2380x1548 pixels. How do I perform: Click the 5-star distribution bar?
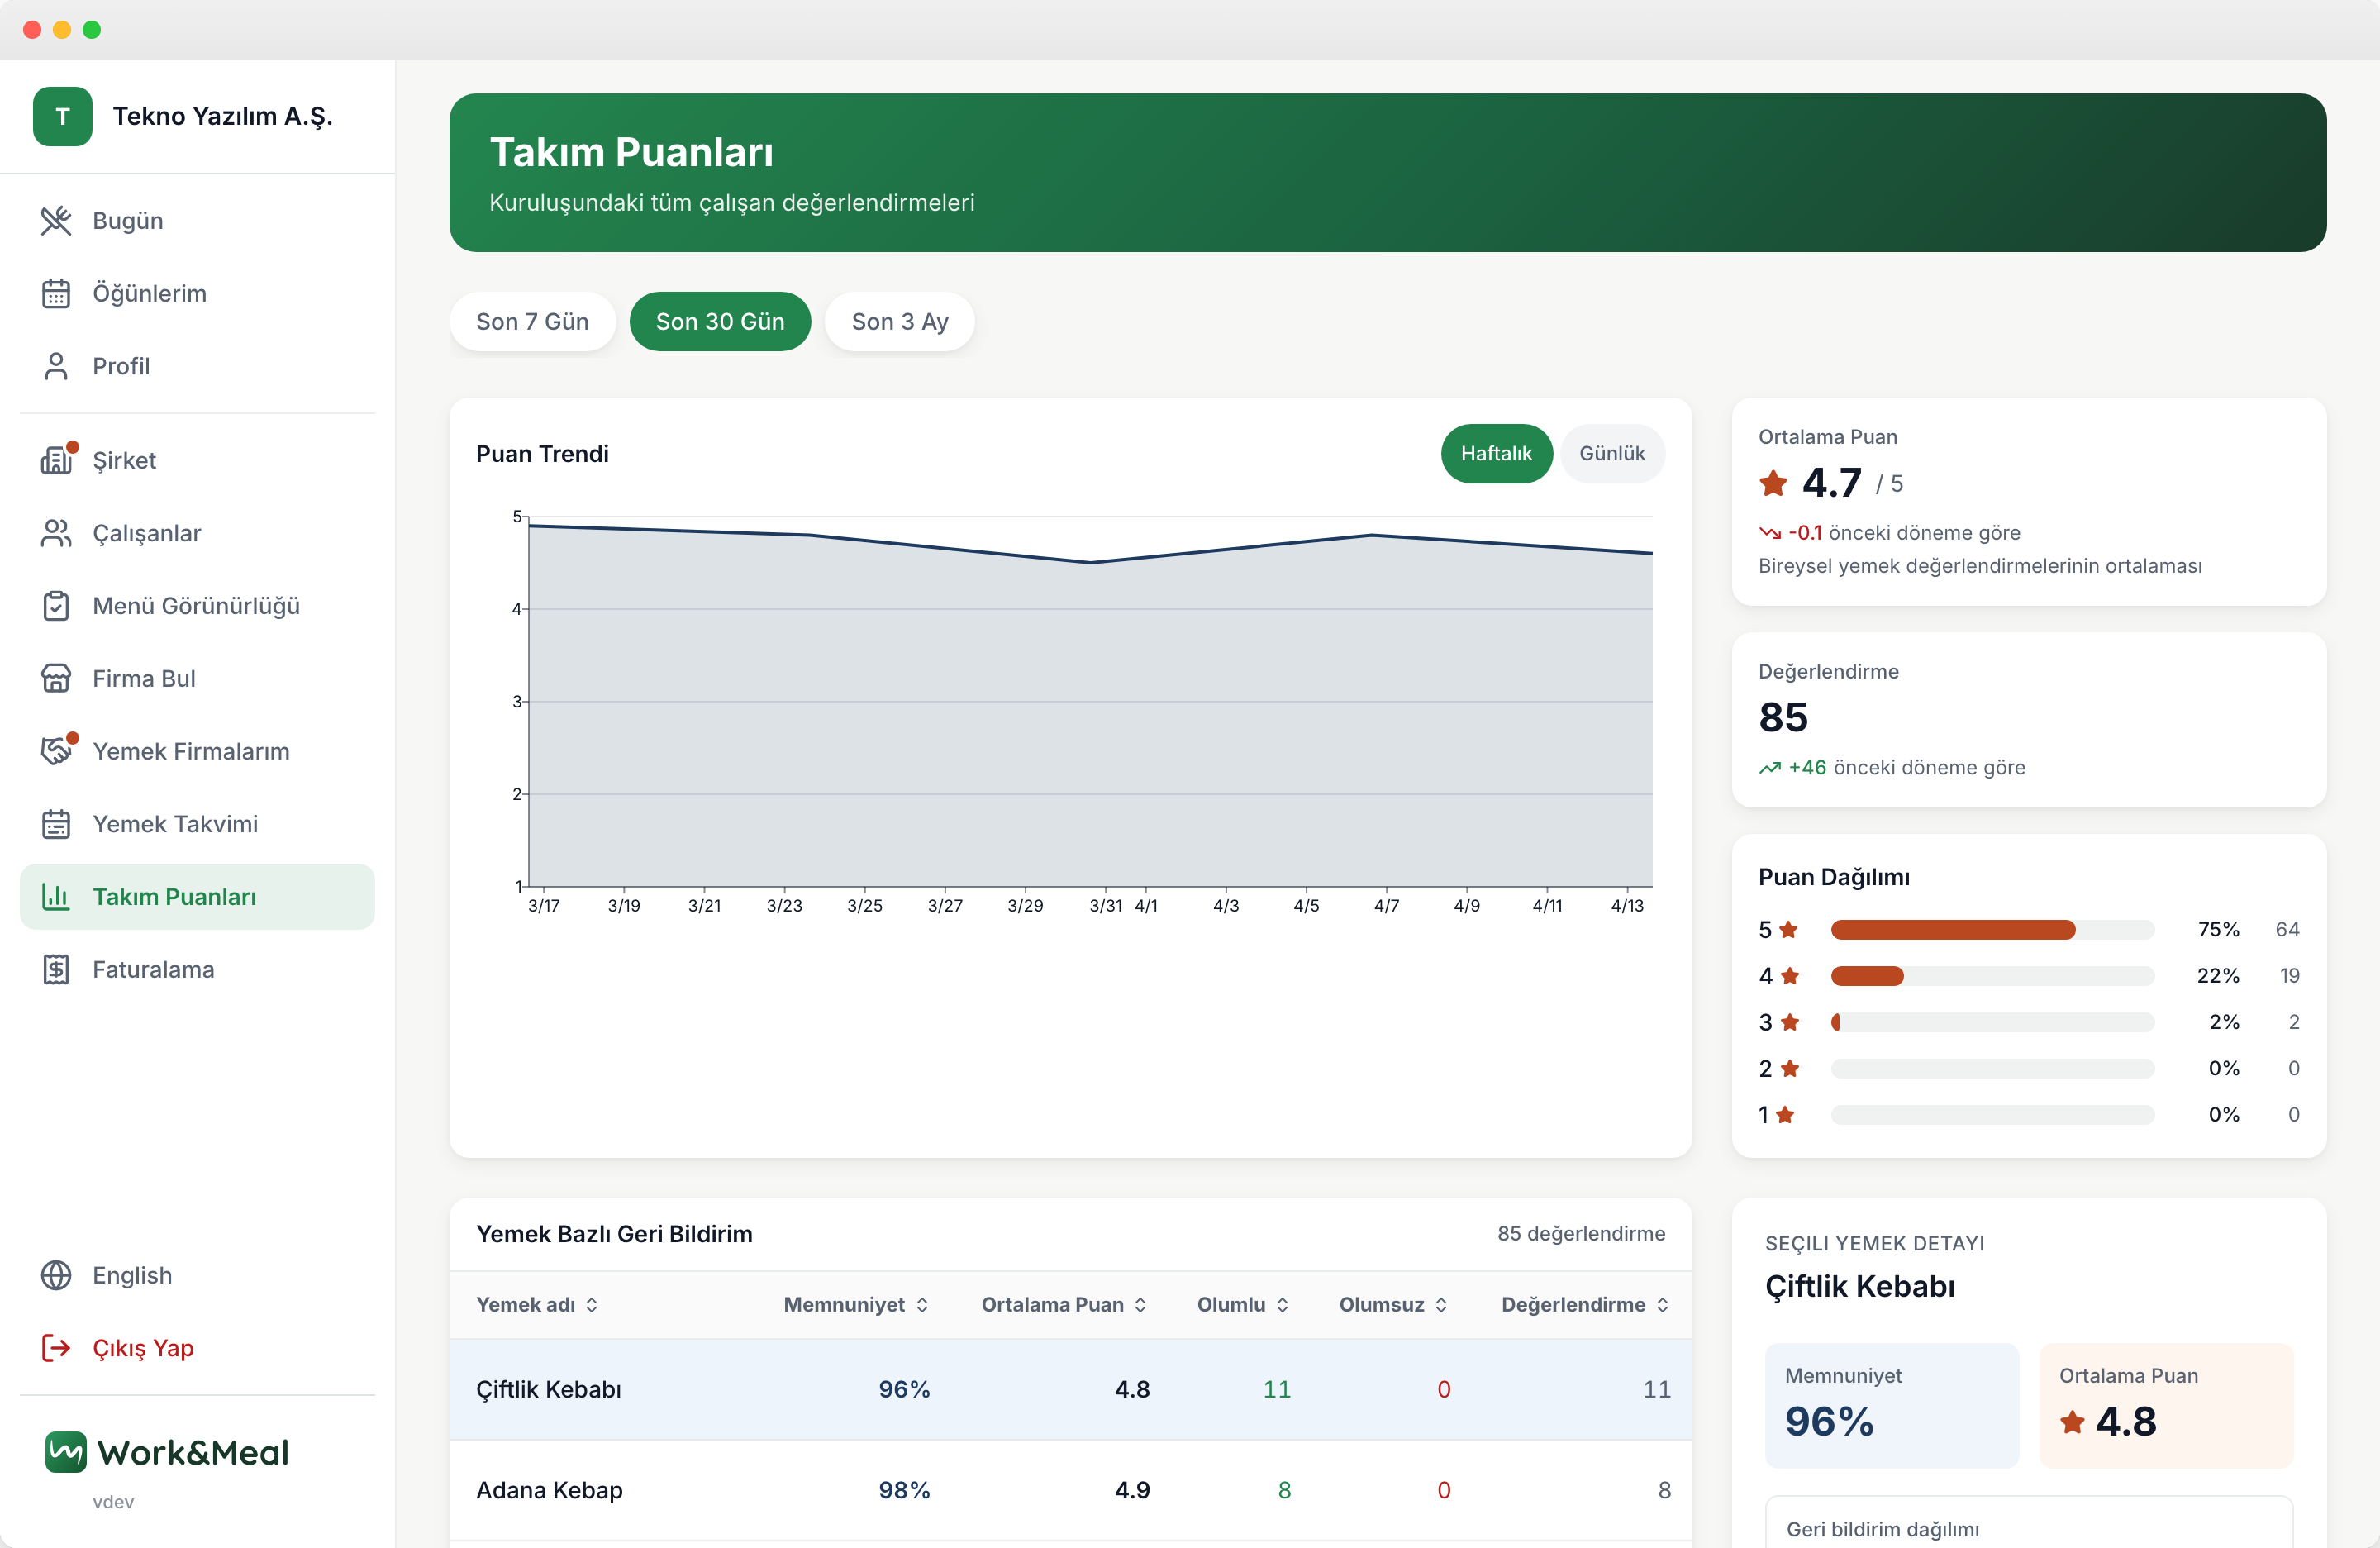click(1992, 930)
